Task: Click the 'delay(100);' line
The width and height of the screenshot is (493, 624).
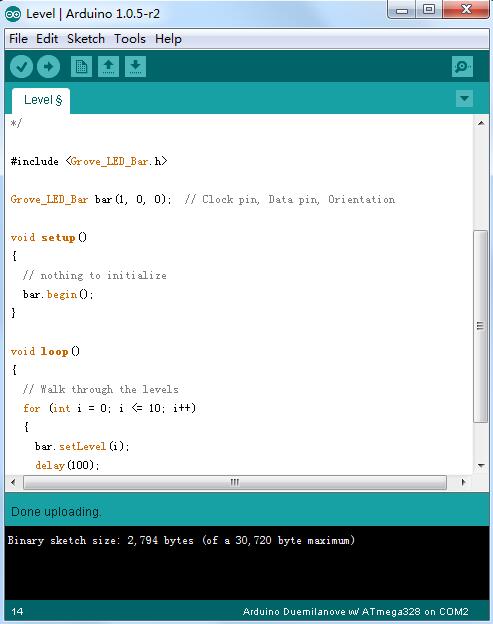Action: coord(67,465)
